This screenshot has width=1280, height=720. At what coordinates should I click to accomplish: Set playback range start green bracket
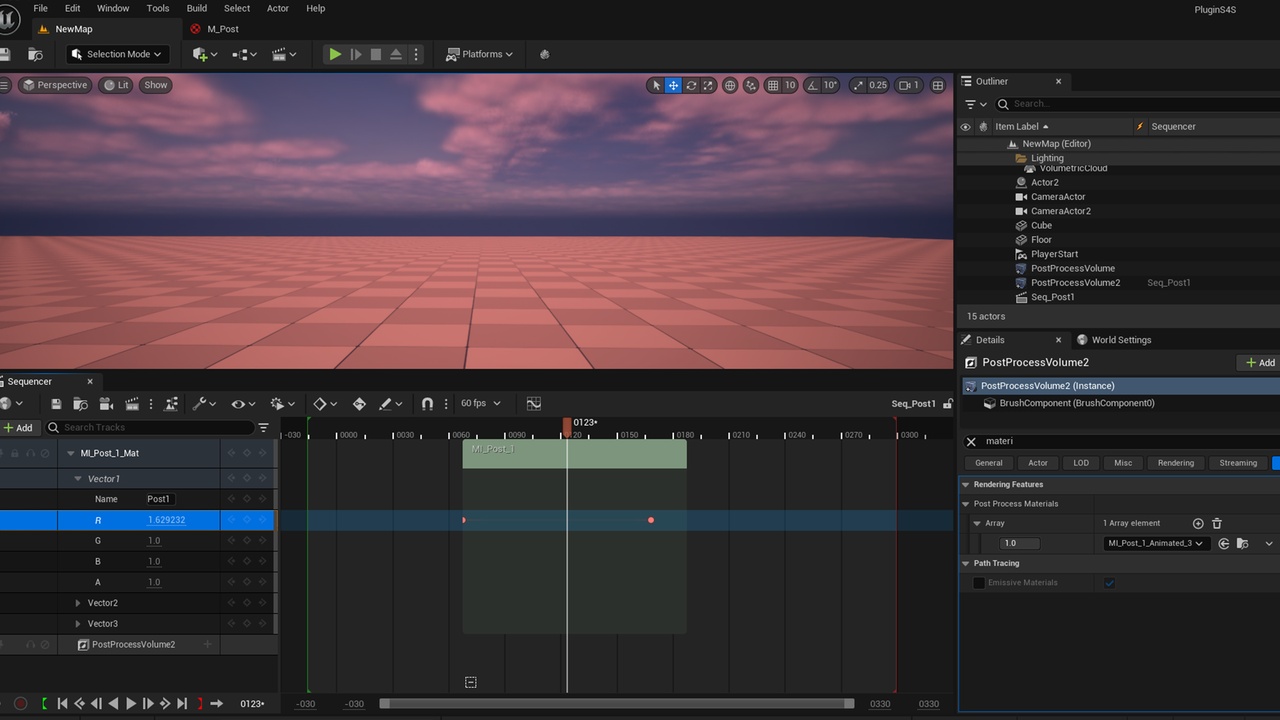pos(44,704)
